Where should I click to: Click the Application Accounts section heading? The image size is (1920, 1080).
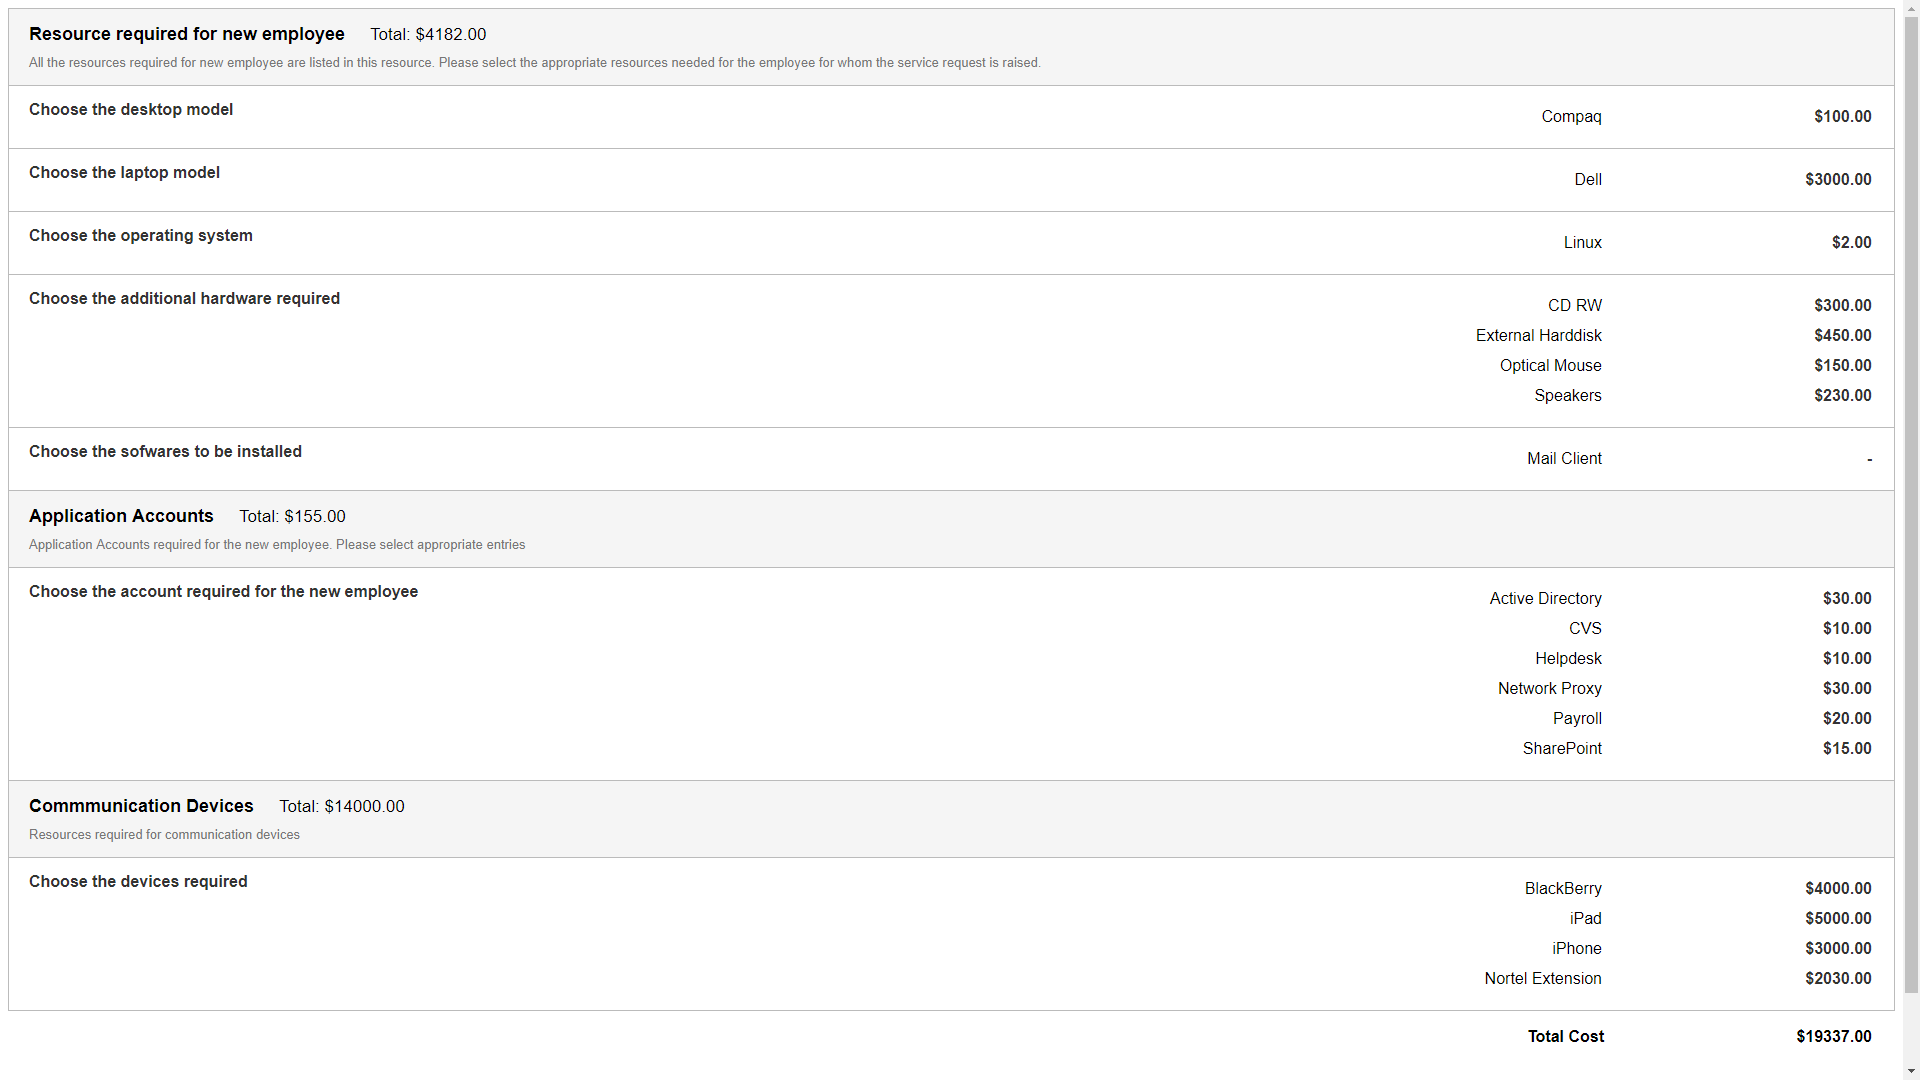121,516
